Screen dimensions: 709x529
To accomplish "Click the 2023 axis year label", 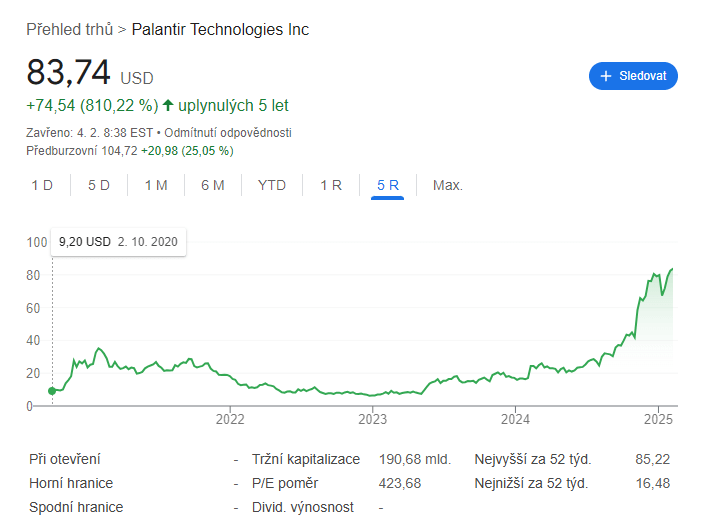I will [x=373, y=419].
